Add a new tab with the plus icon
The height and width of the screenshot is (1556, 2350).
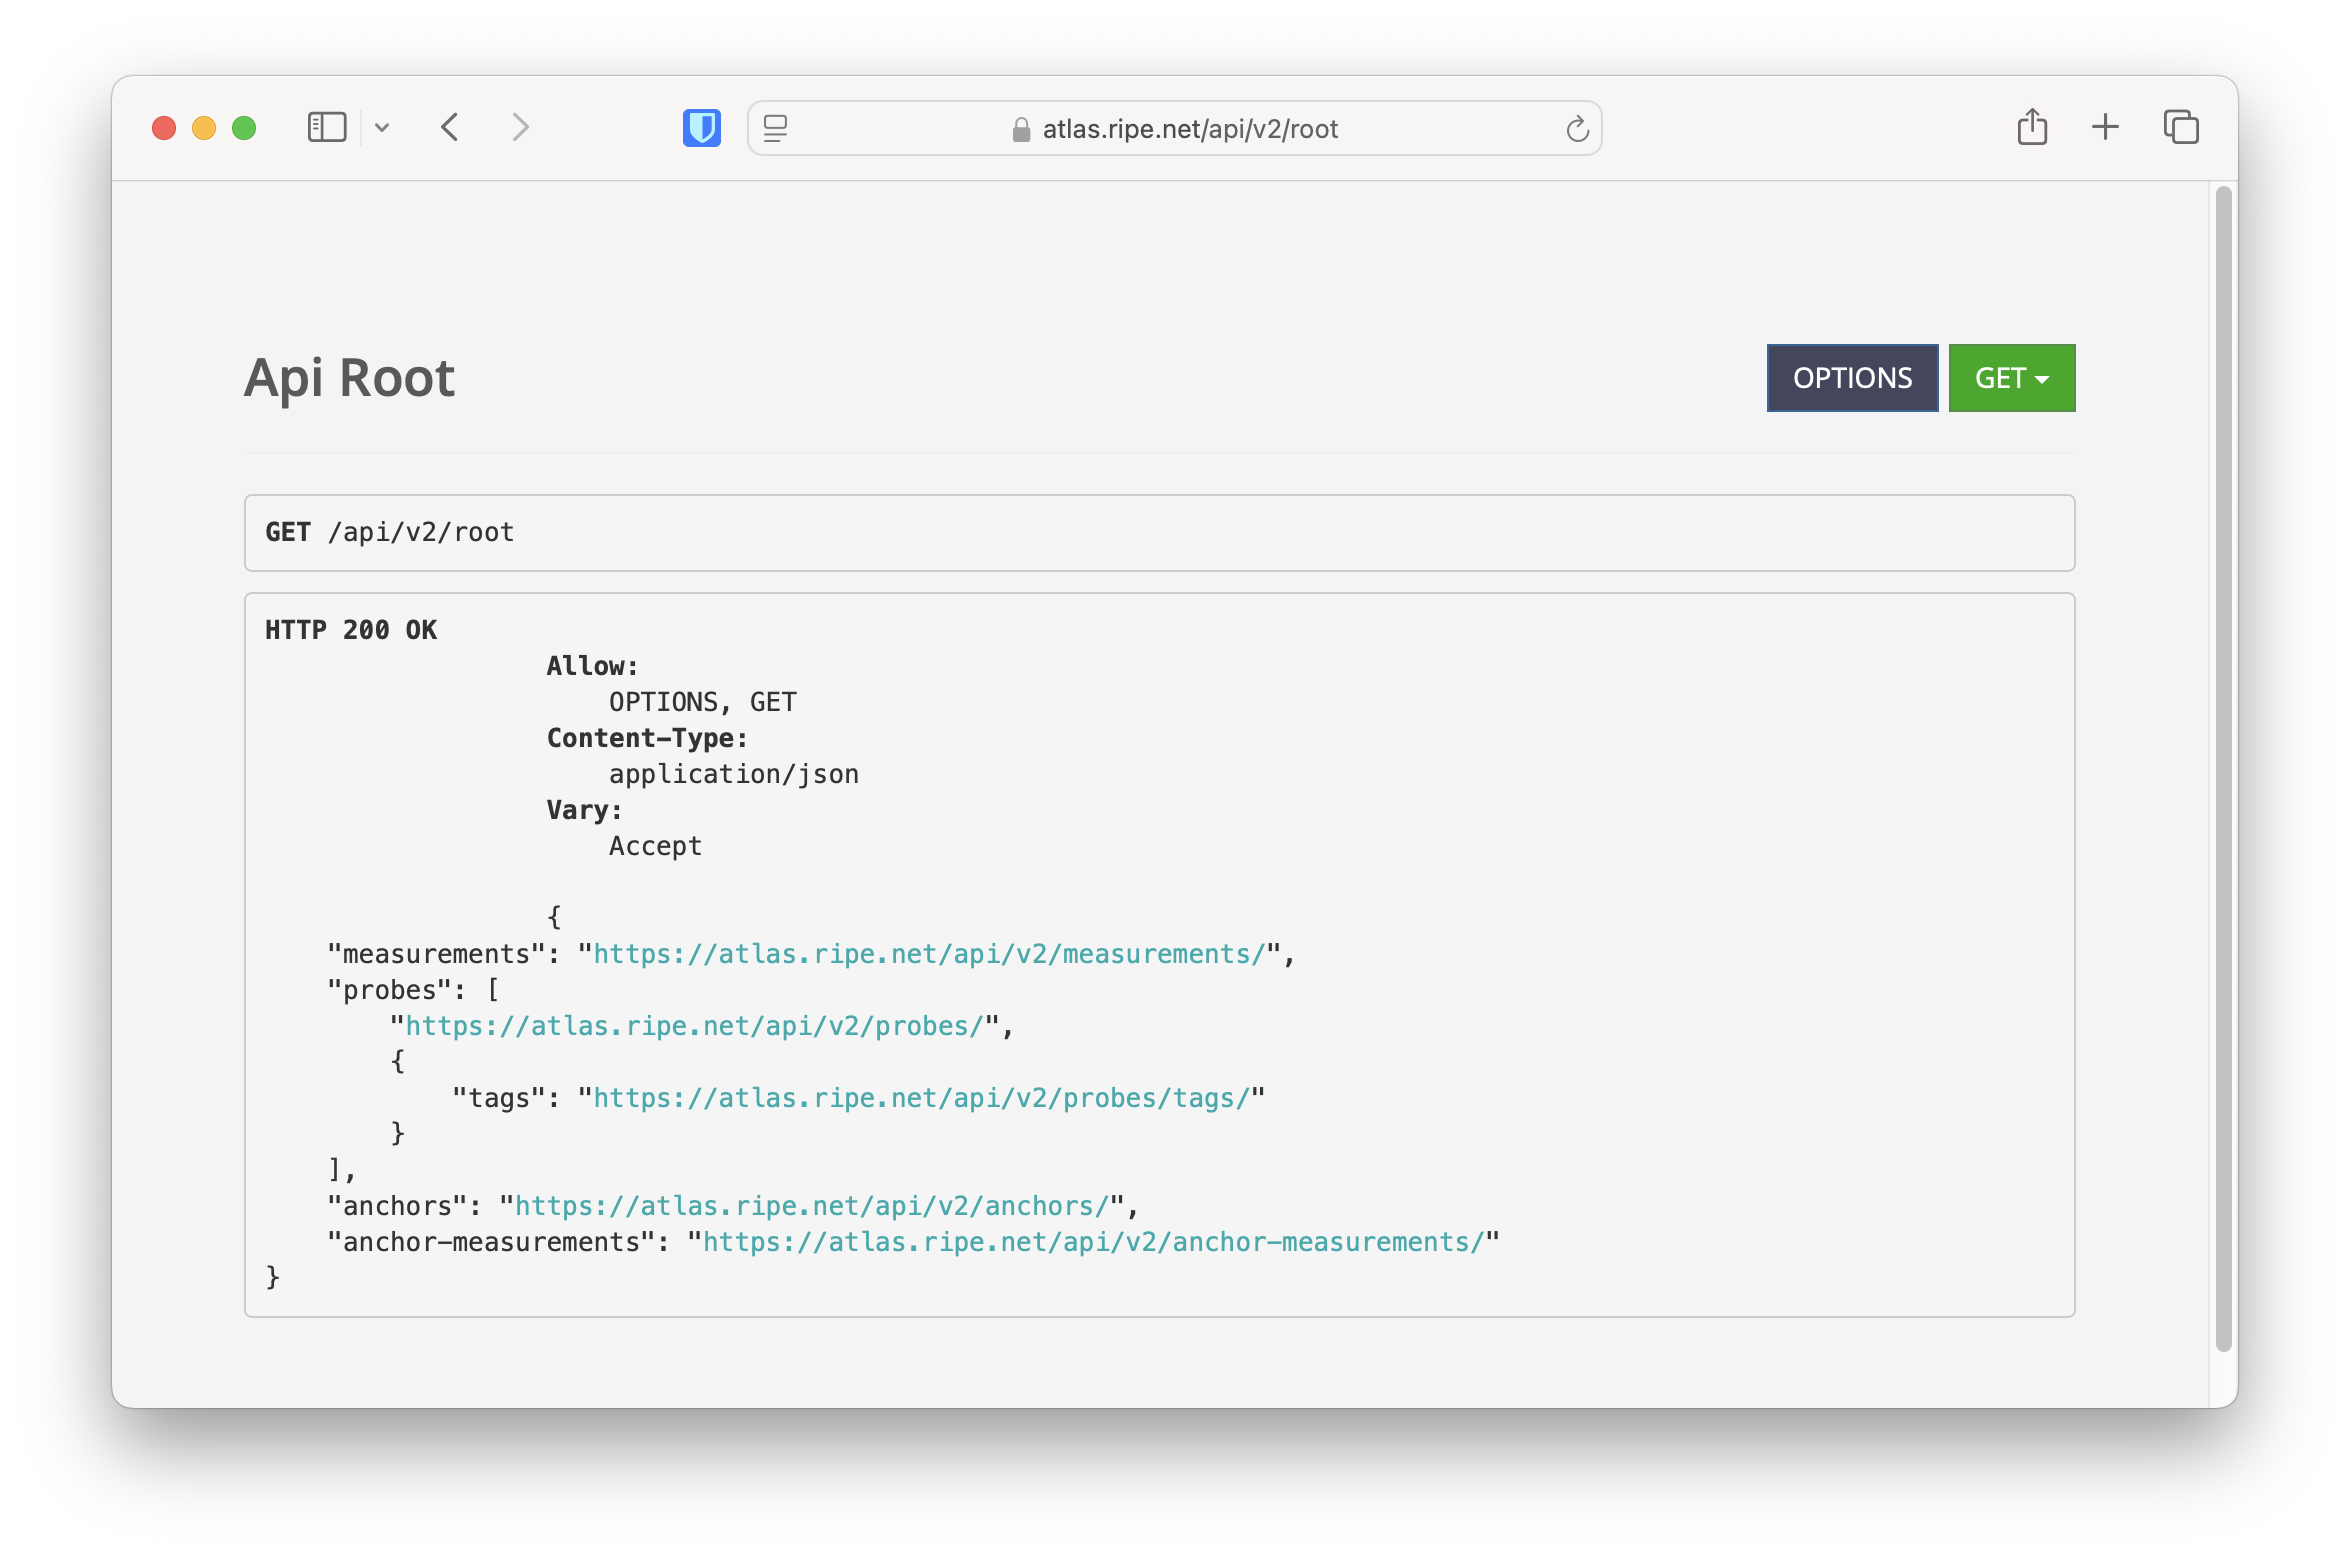click(2105, 127)
